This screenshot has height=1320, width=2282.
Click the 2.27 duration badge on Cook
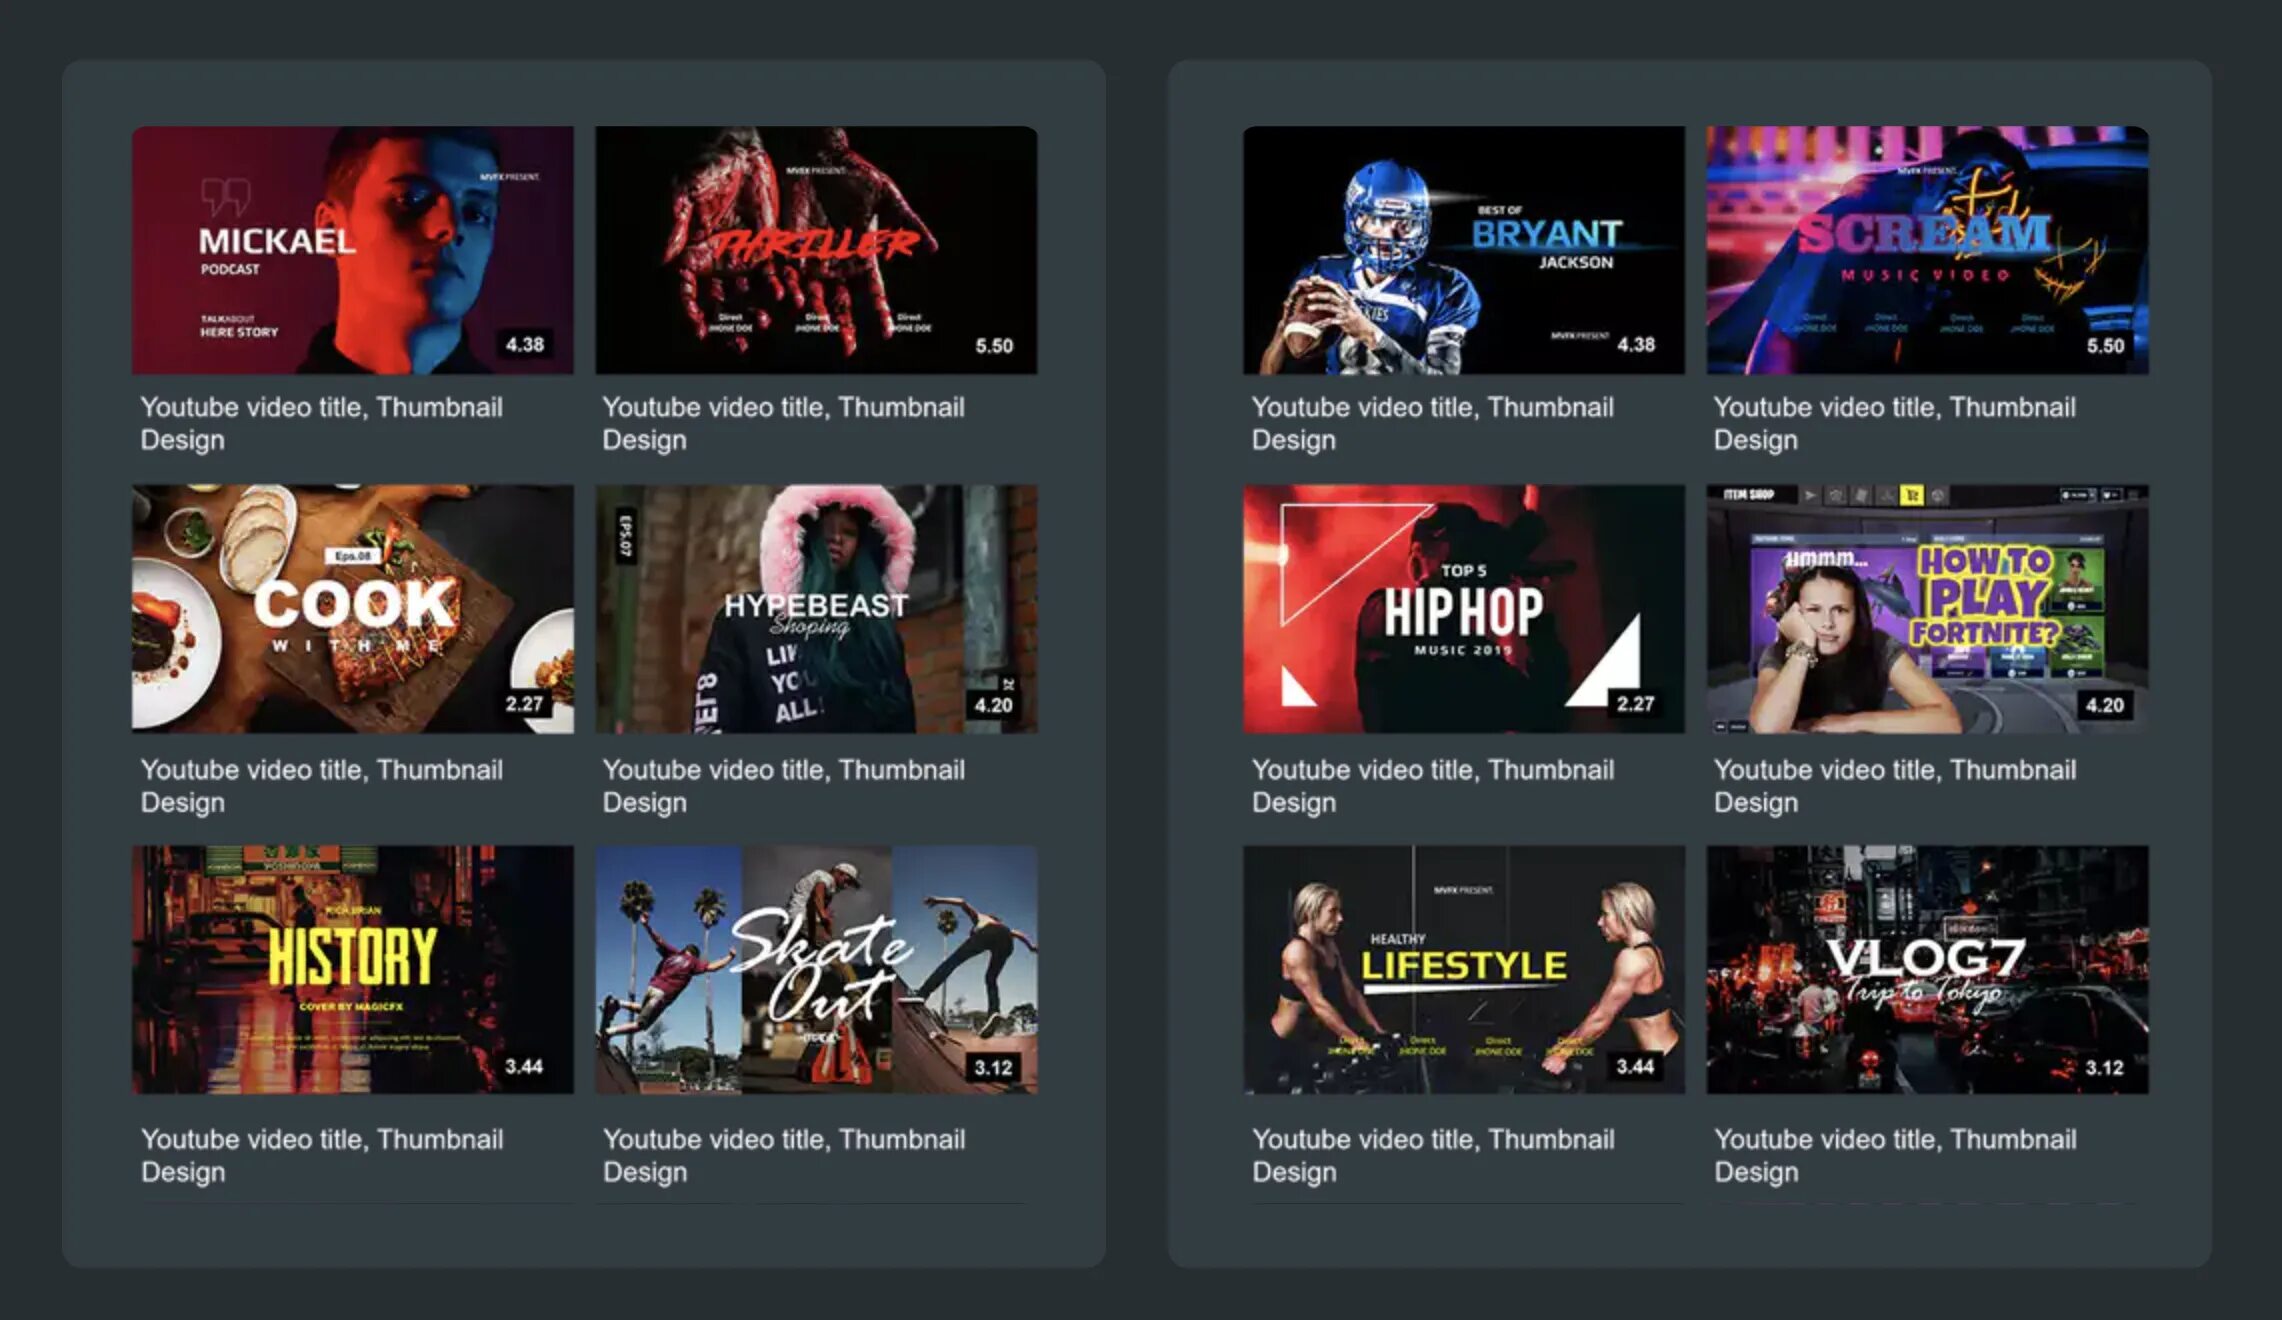click(x=524, y=704)
